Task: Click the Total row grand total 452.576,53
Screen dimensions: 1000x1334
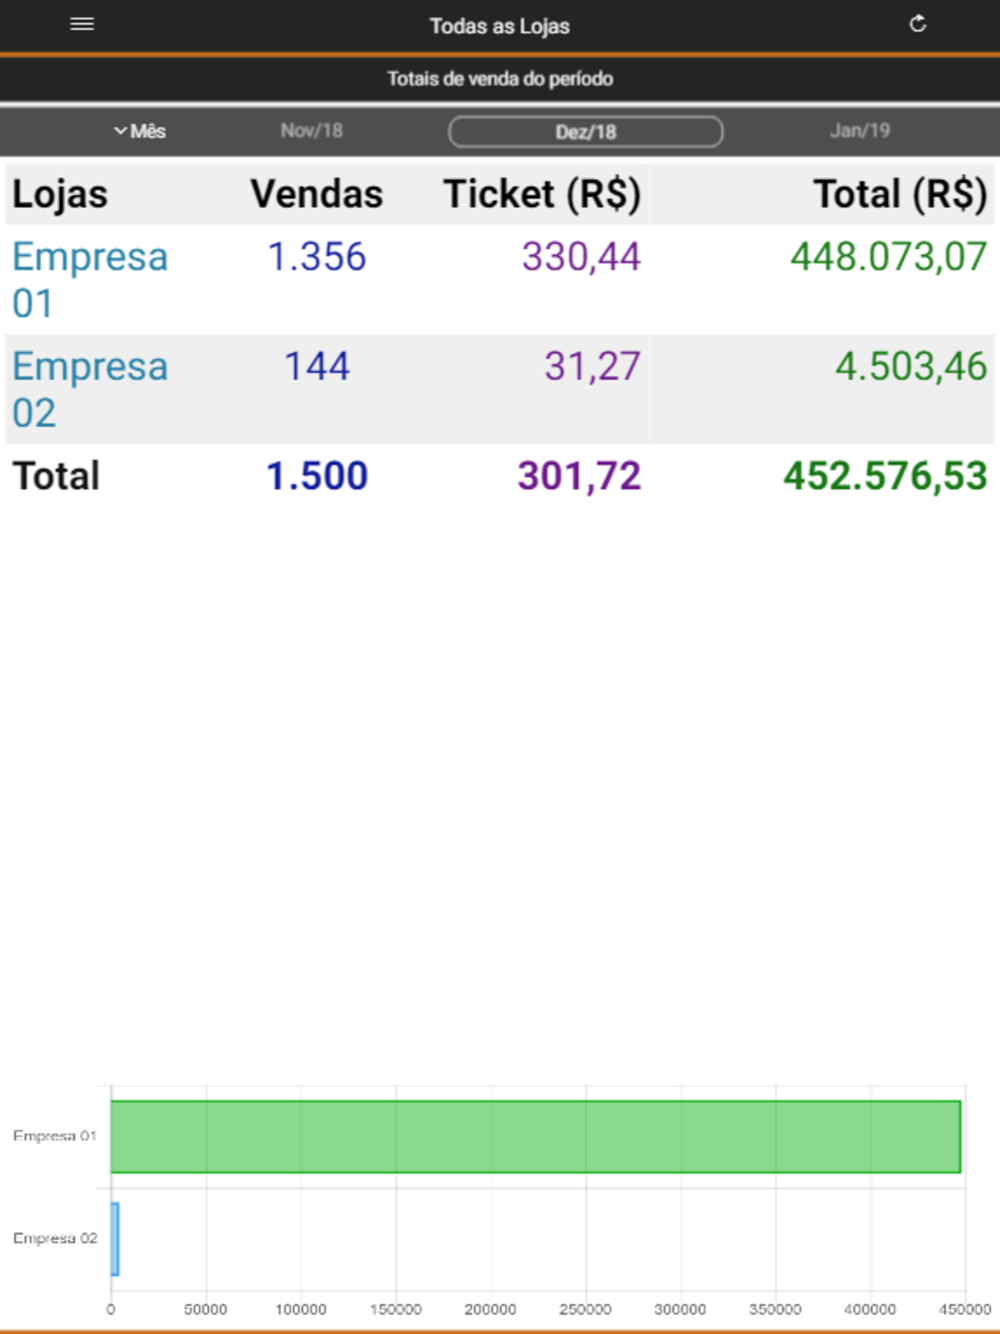Action: tap(885, 477)
